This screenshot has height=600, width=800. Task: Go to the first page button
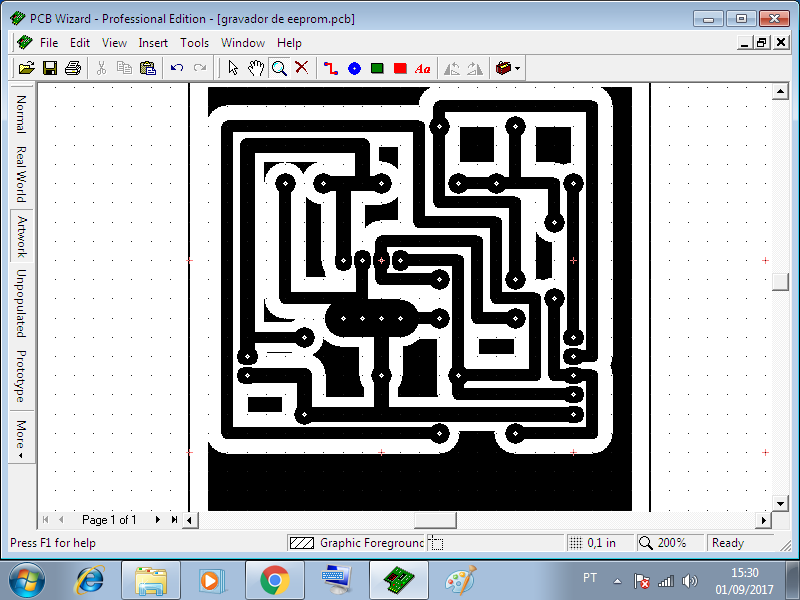point(45,519)
